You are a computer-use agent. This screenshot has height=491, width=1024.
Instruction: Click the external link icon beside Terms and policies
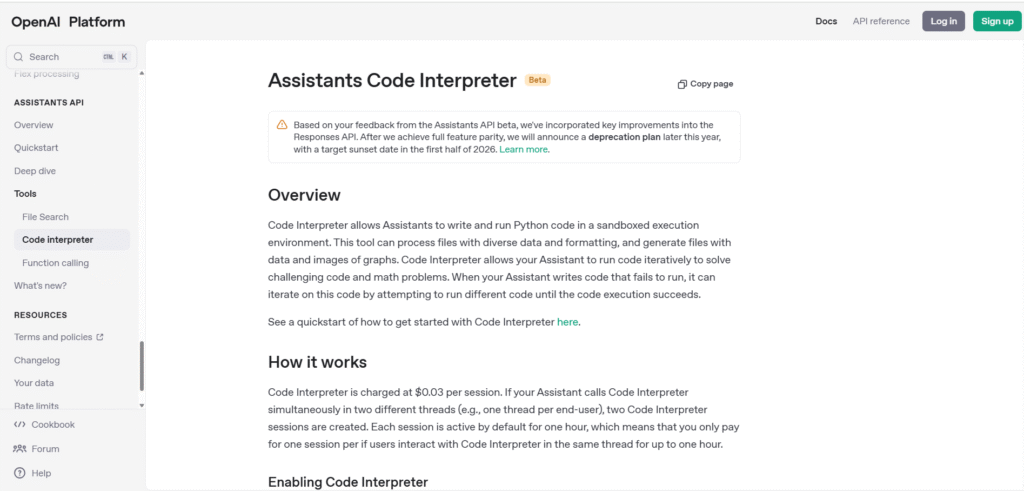[x=100, y=338]
